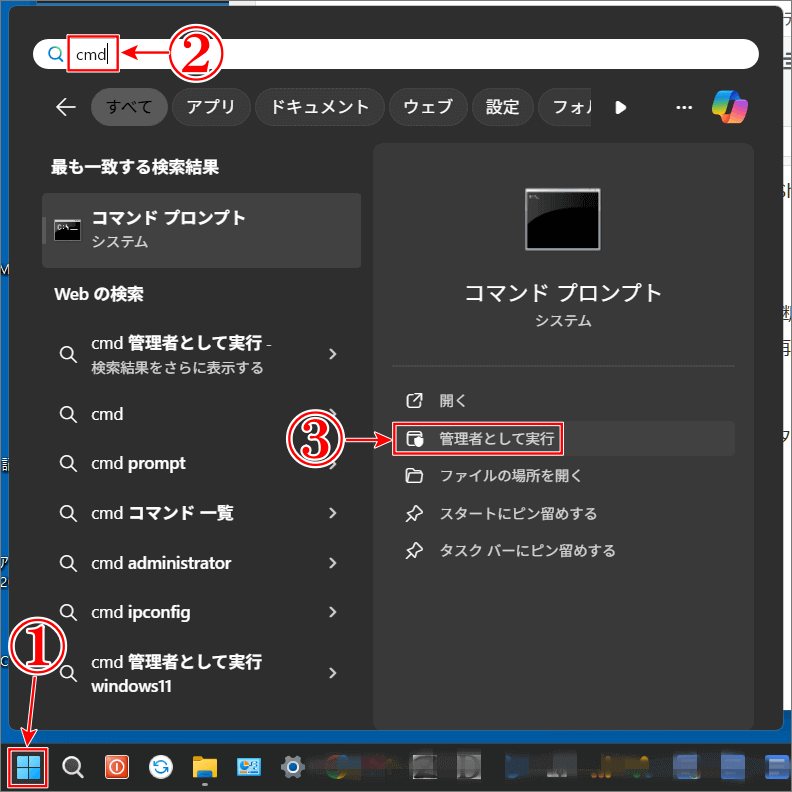Image resolution: width=792 pixels, height=792 pixels.
Task: Click the pin icon beside タスク バーにピン留めする
Action: tap(414, 551)
